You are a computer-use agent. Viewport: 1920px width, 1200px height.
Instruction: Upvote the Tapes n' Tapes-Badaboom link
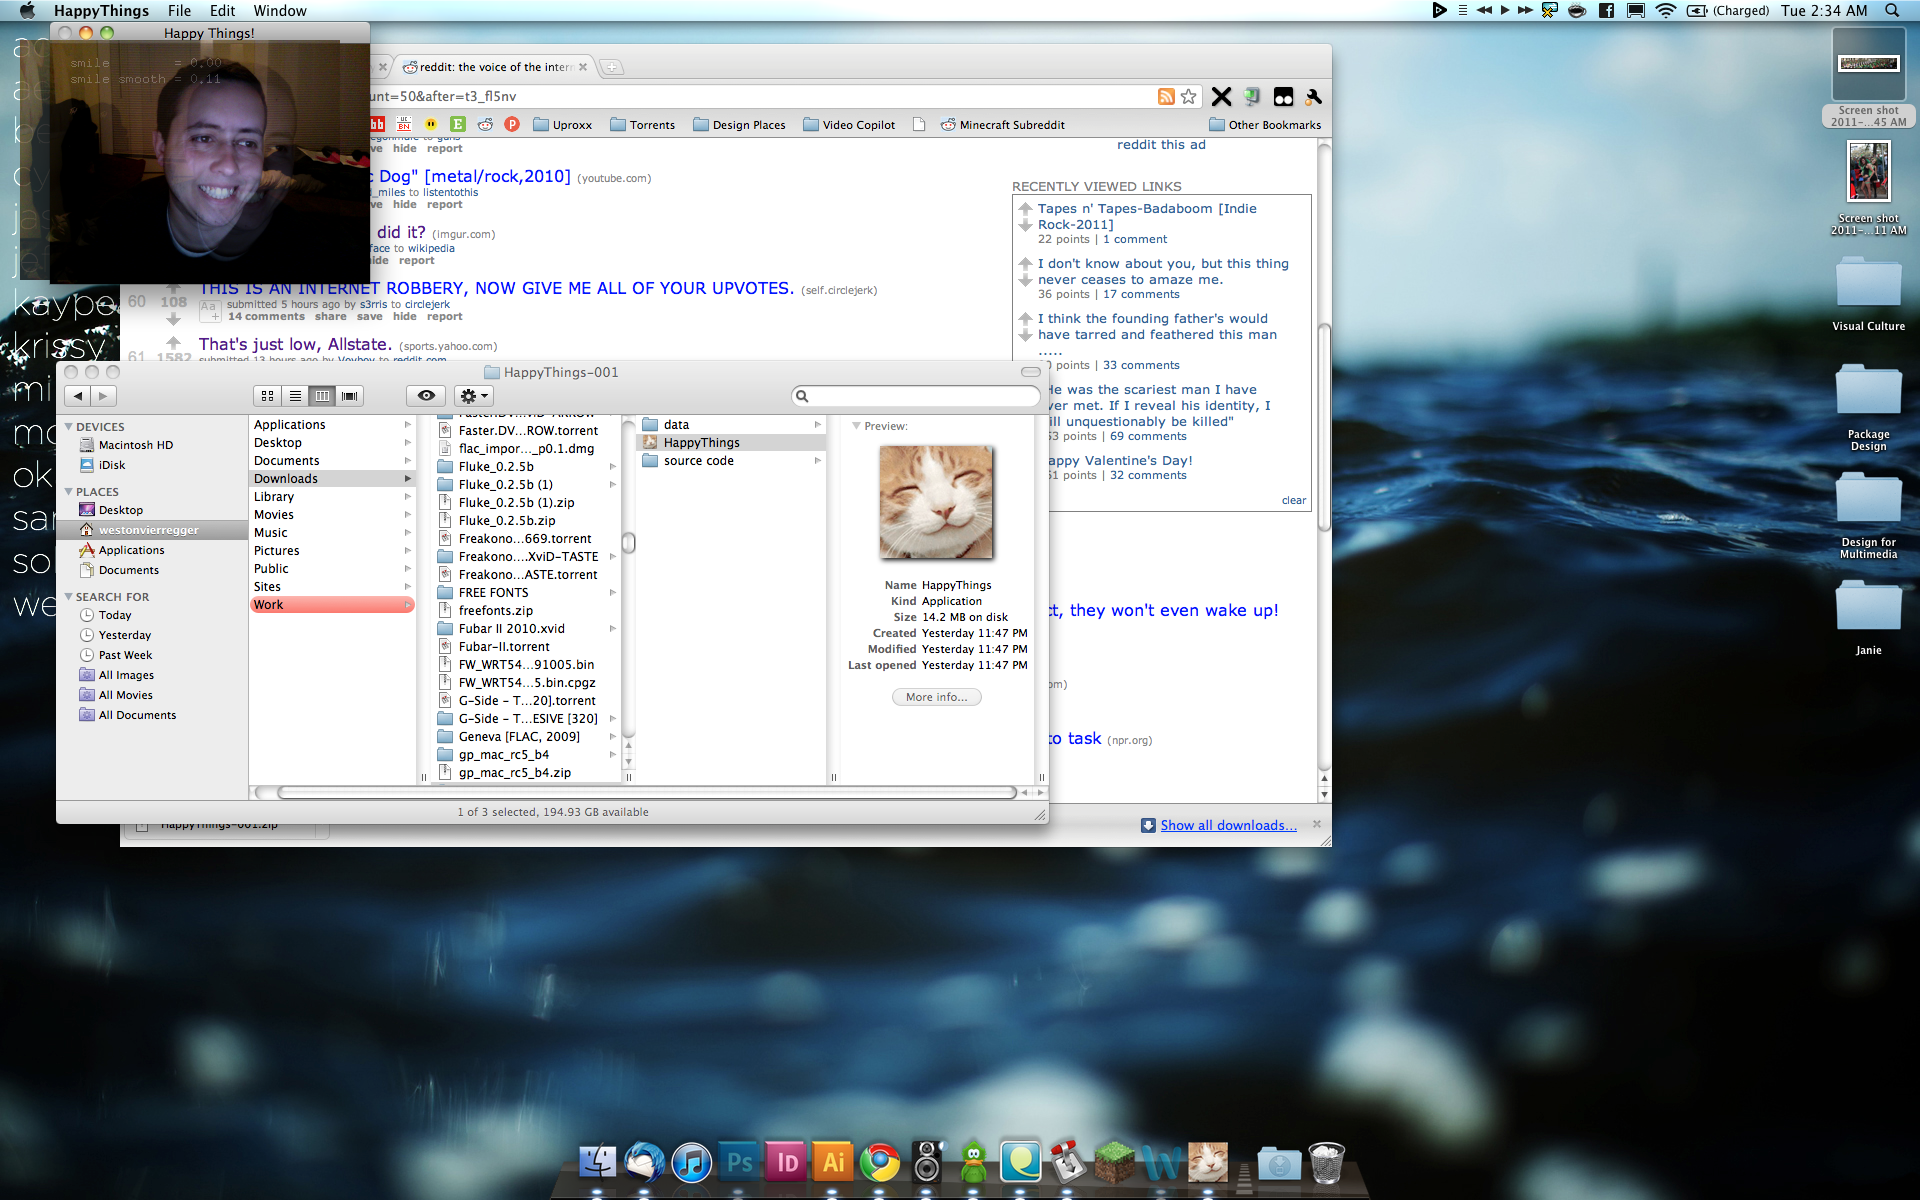[1025, 208]
